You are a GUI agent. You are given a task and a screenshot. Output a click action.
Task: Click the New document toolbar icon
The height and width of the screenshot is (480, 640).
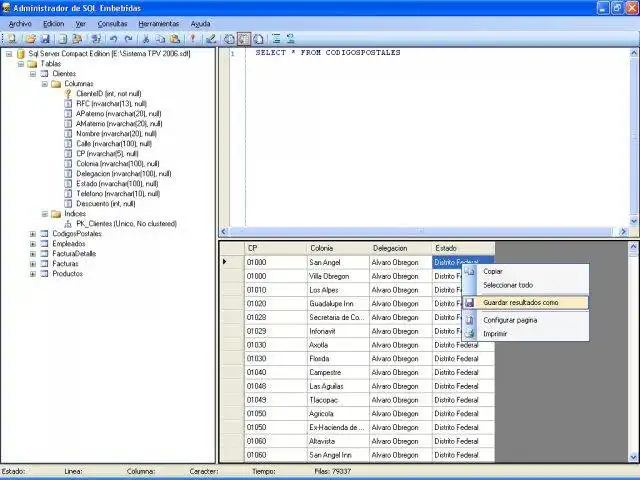(11, 39)
